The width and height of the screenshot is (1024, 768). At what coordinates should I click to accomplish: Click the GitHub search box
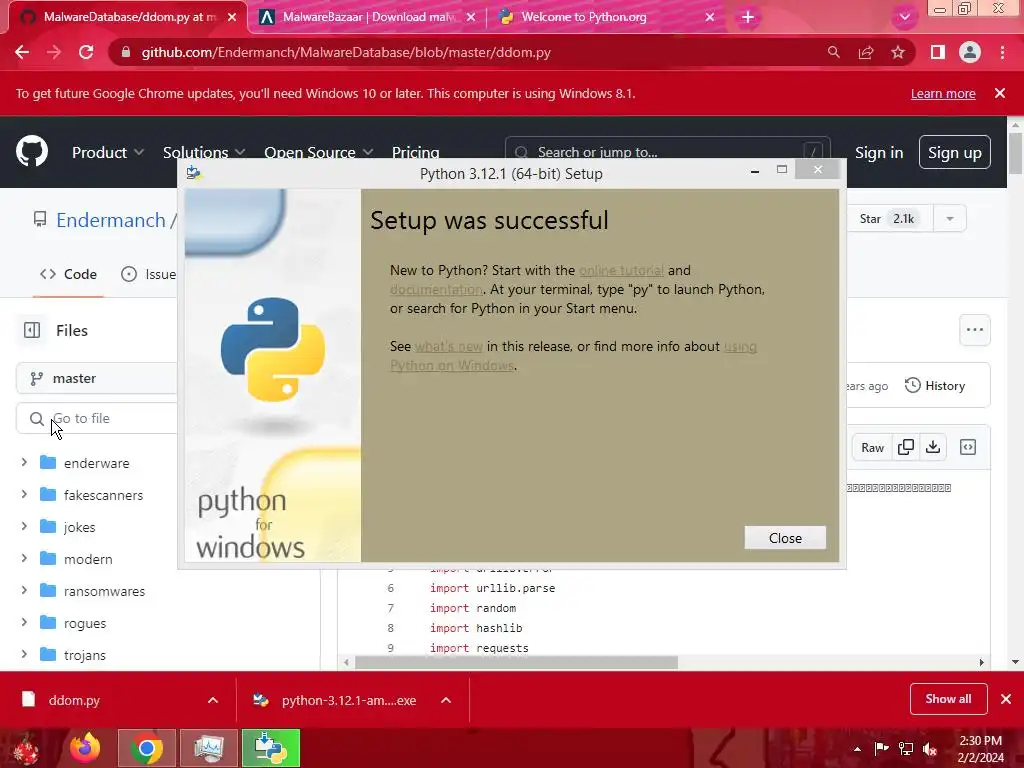click(667, 151)
